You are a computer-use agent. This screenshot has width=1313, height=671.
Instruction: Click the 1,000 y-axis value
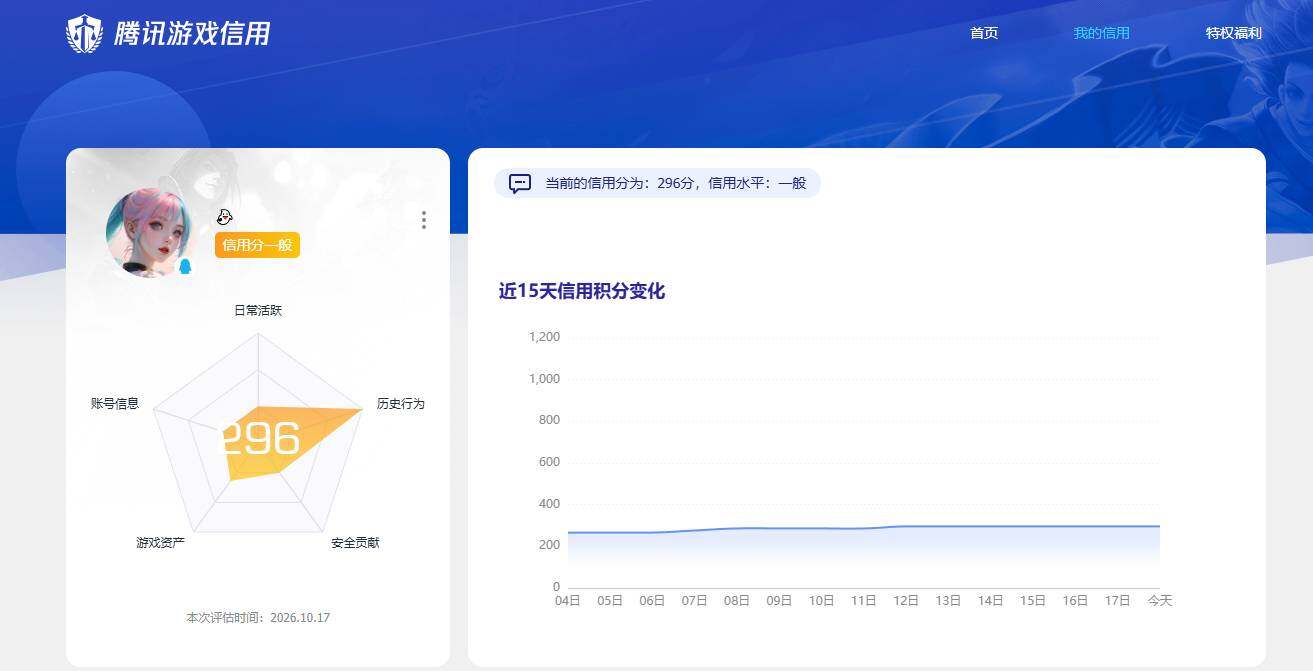tap(545, 379)
